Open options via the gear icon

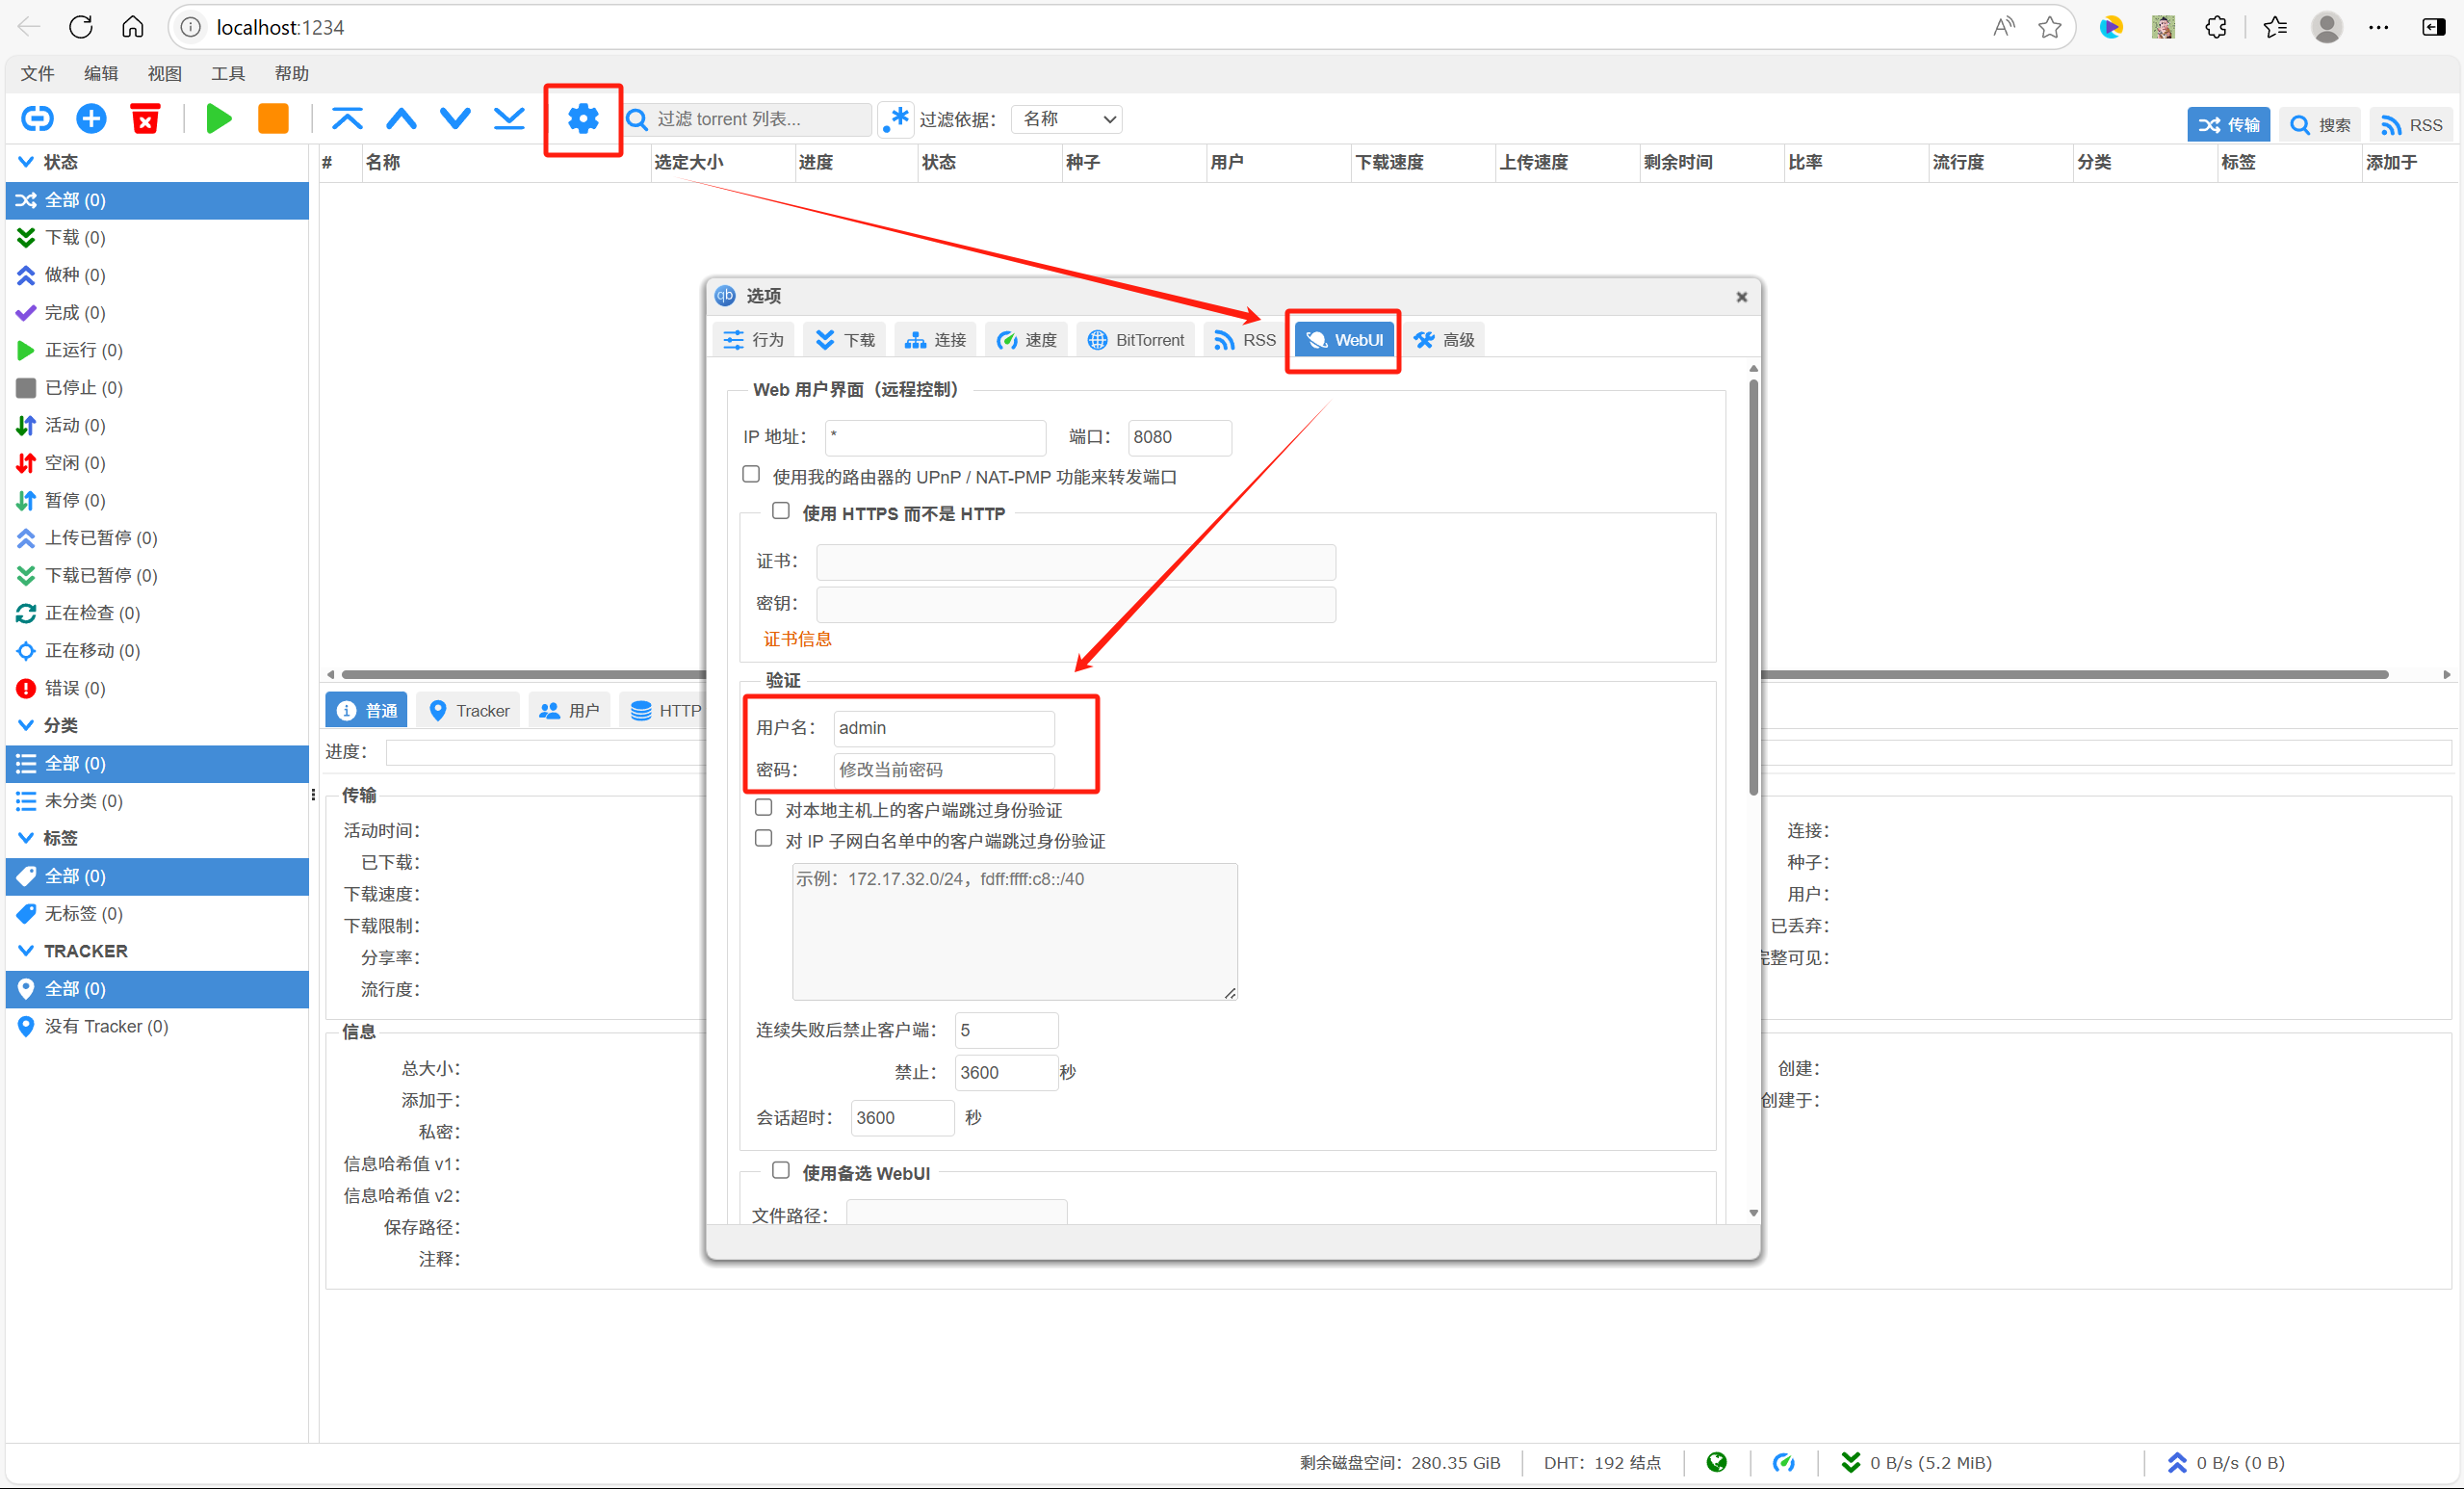(x=583, y=119)
